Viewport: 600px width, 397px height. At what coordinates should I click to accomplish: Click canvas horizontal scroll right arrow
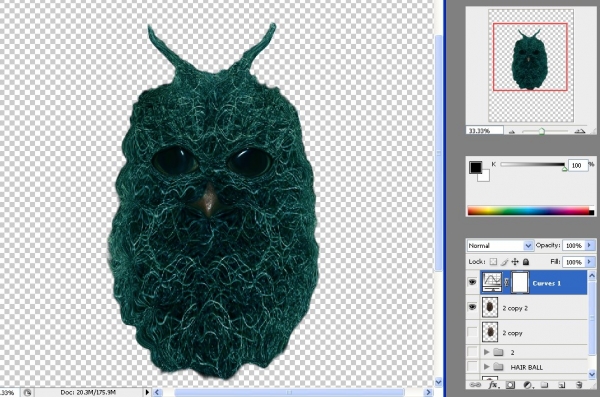429,392
